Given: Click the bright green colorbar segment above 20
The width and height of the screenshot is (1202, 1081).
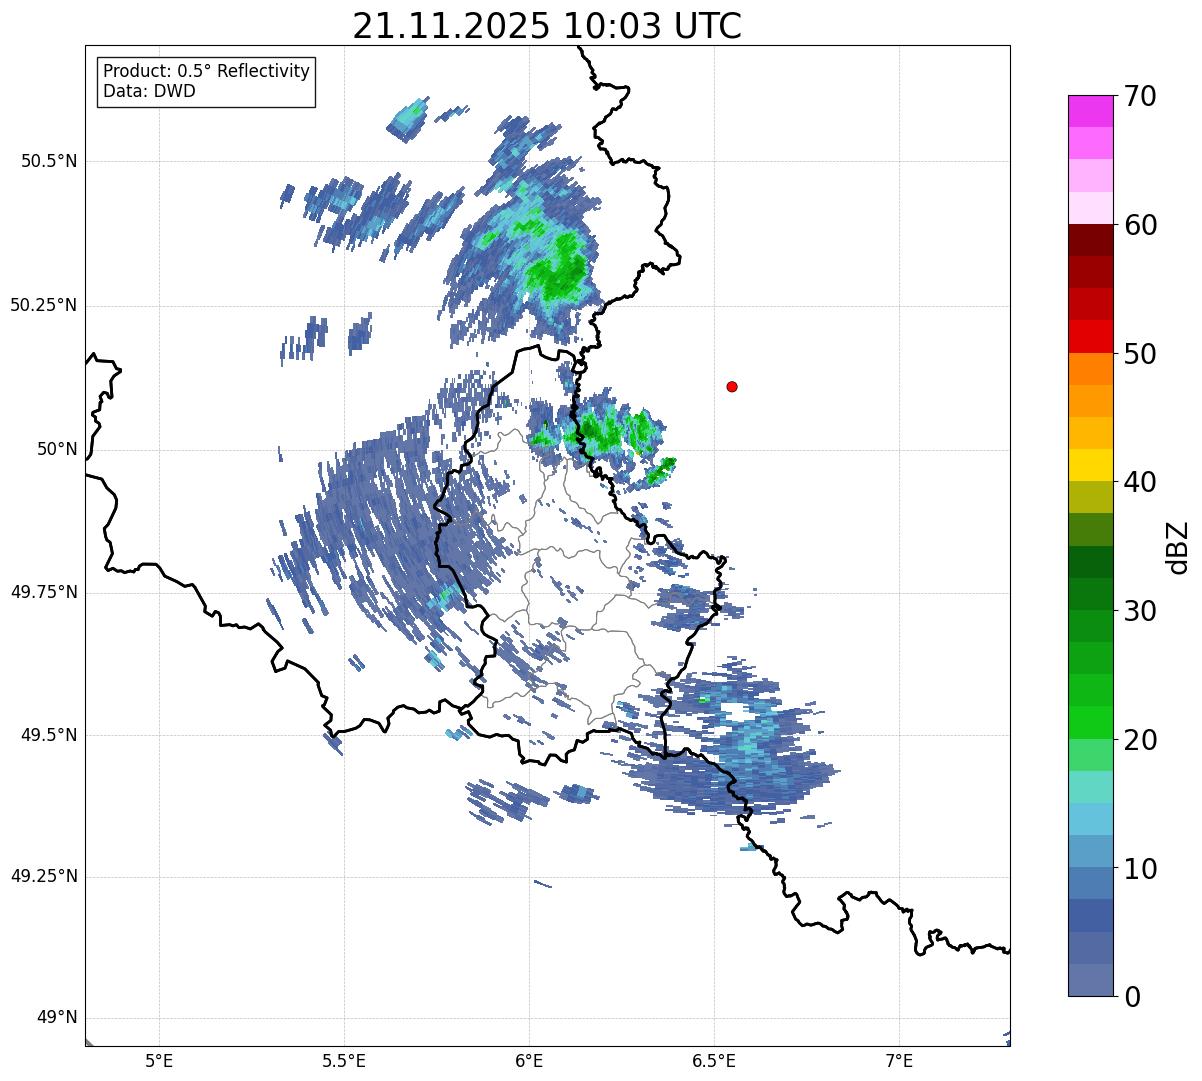Looking at the screenshot, I should pos(1091,723).
